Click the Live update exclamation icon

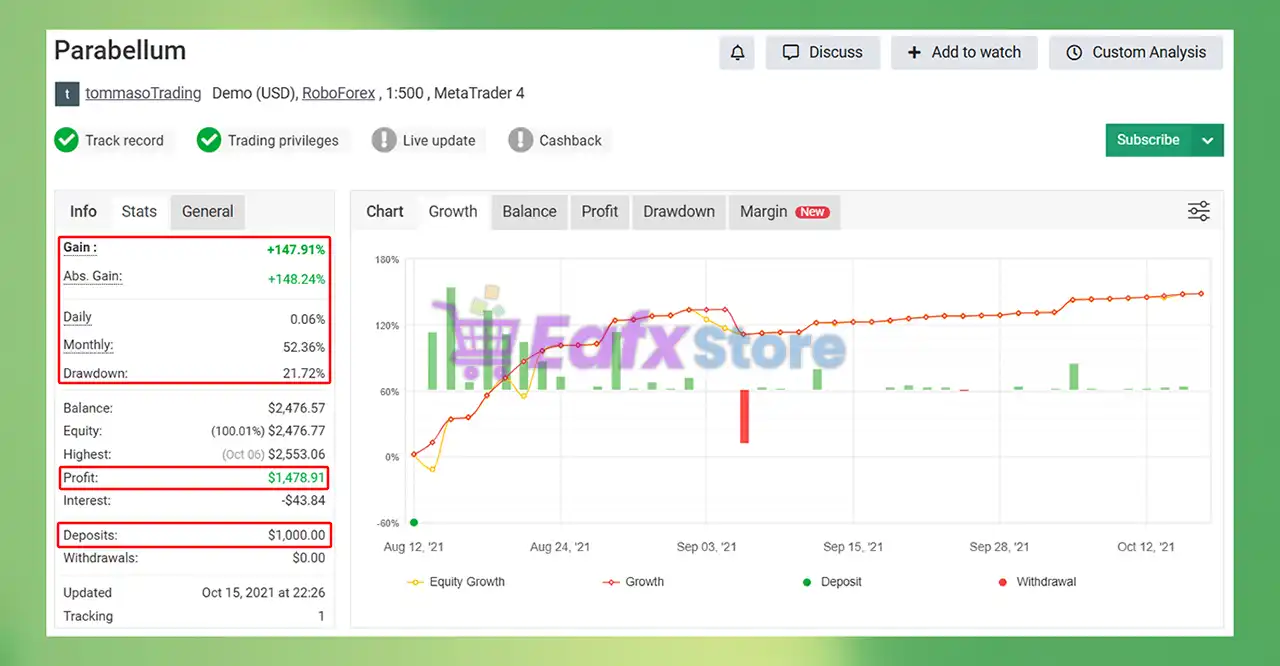click(384, 140)
